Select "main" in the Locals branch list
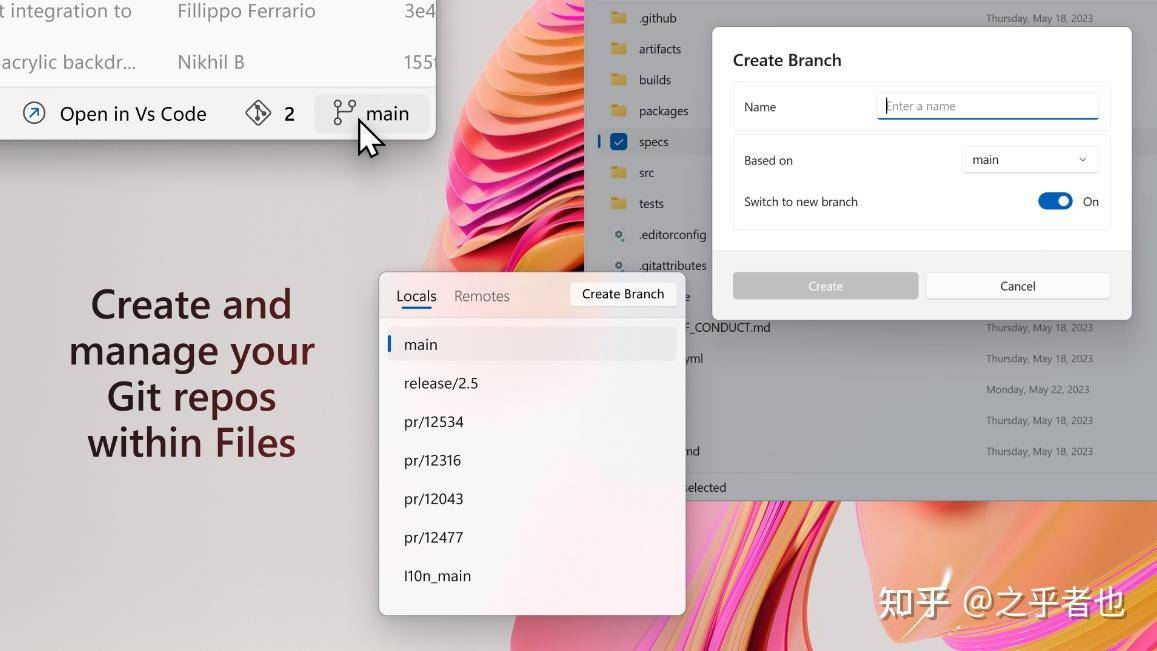1157x651 pixels. click(532, 345)
